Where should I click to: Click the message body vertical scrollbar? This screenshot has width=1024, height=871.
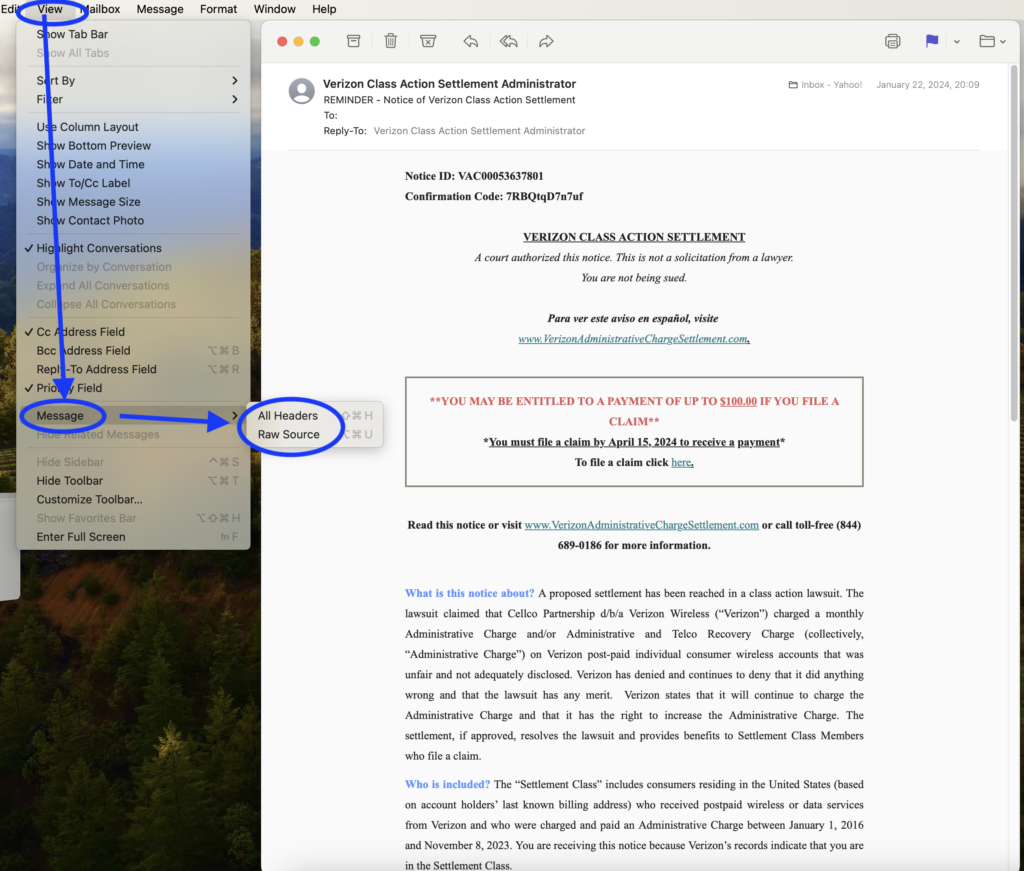point(1014,242)
